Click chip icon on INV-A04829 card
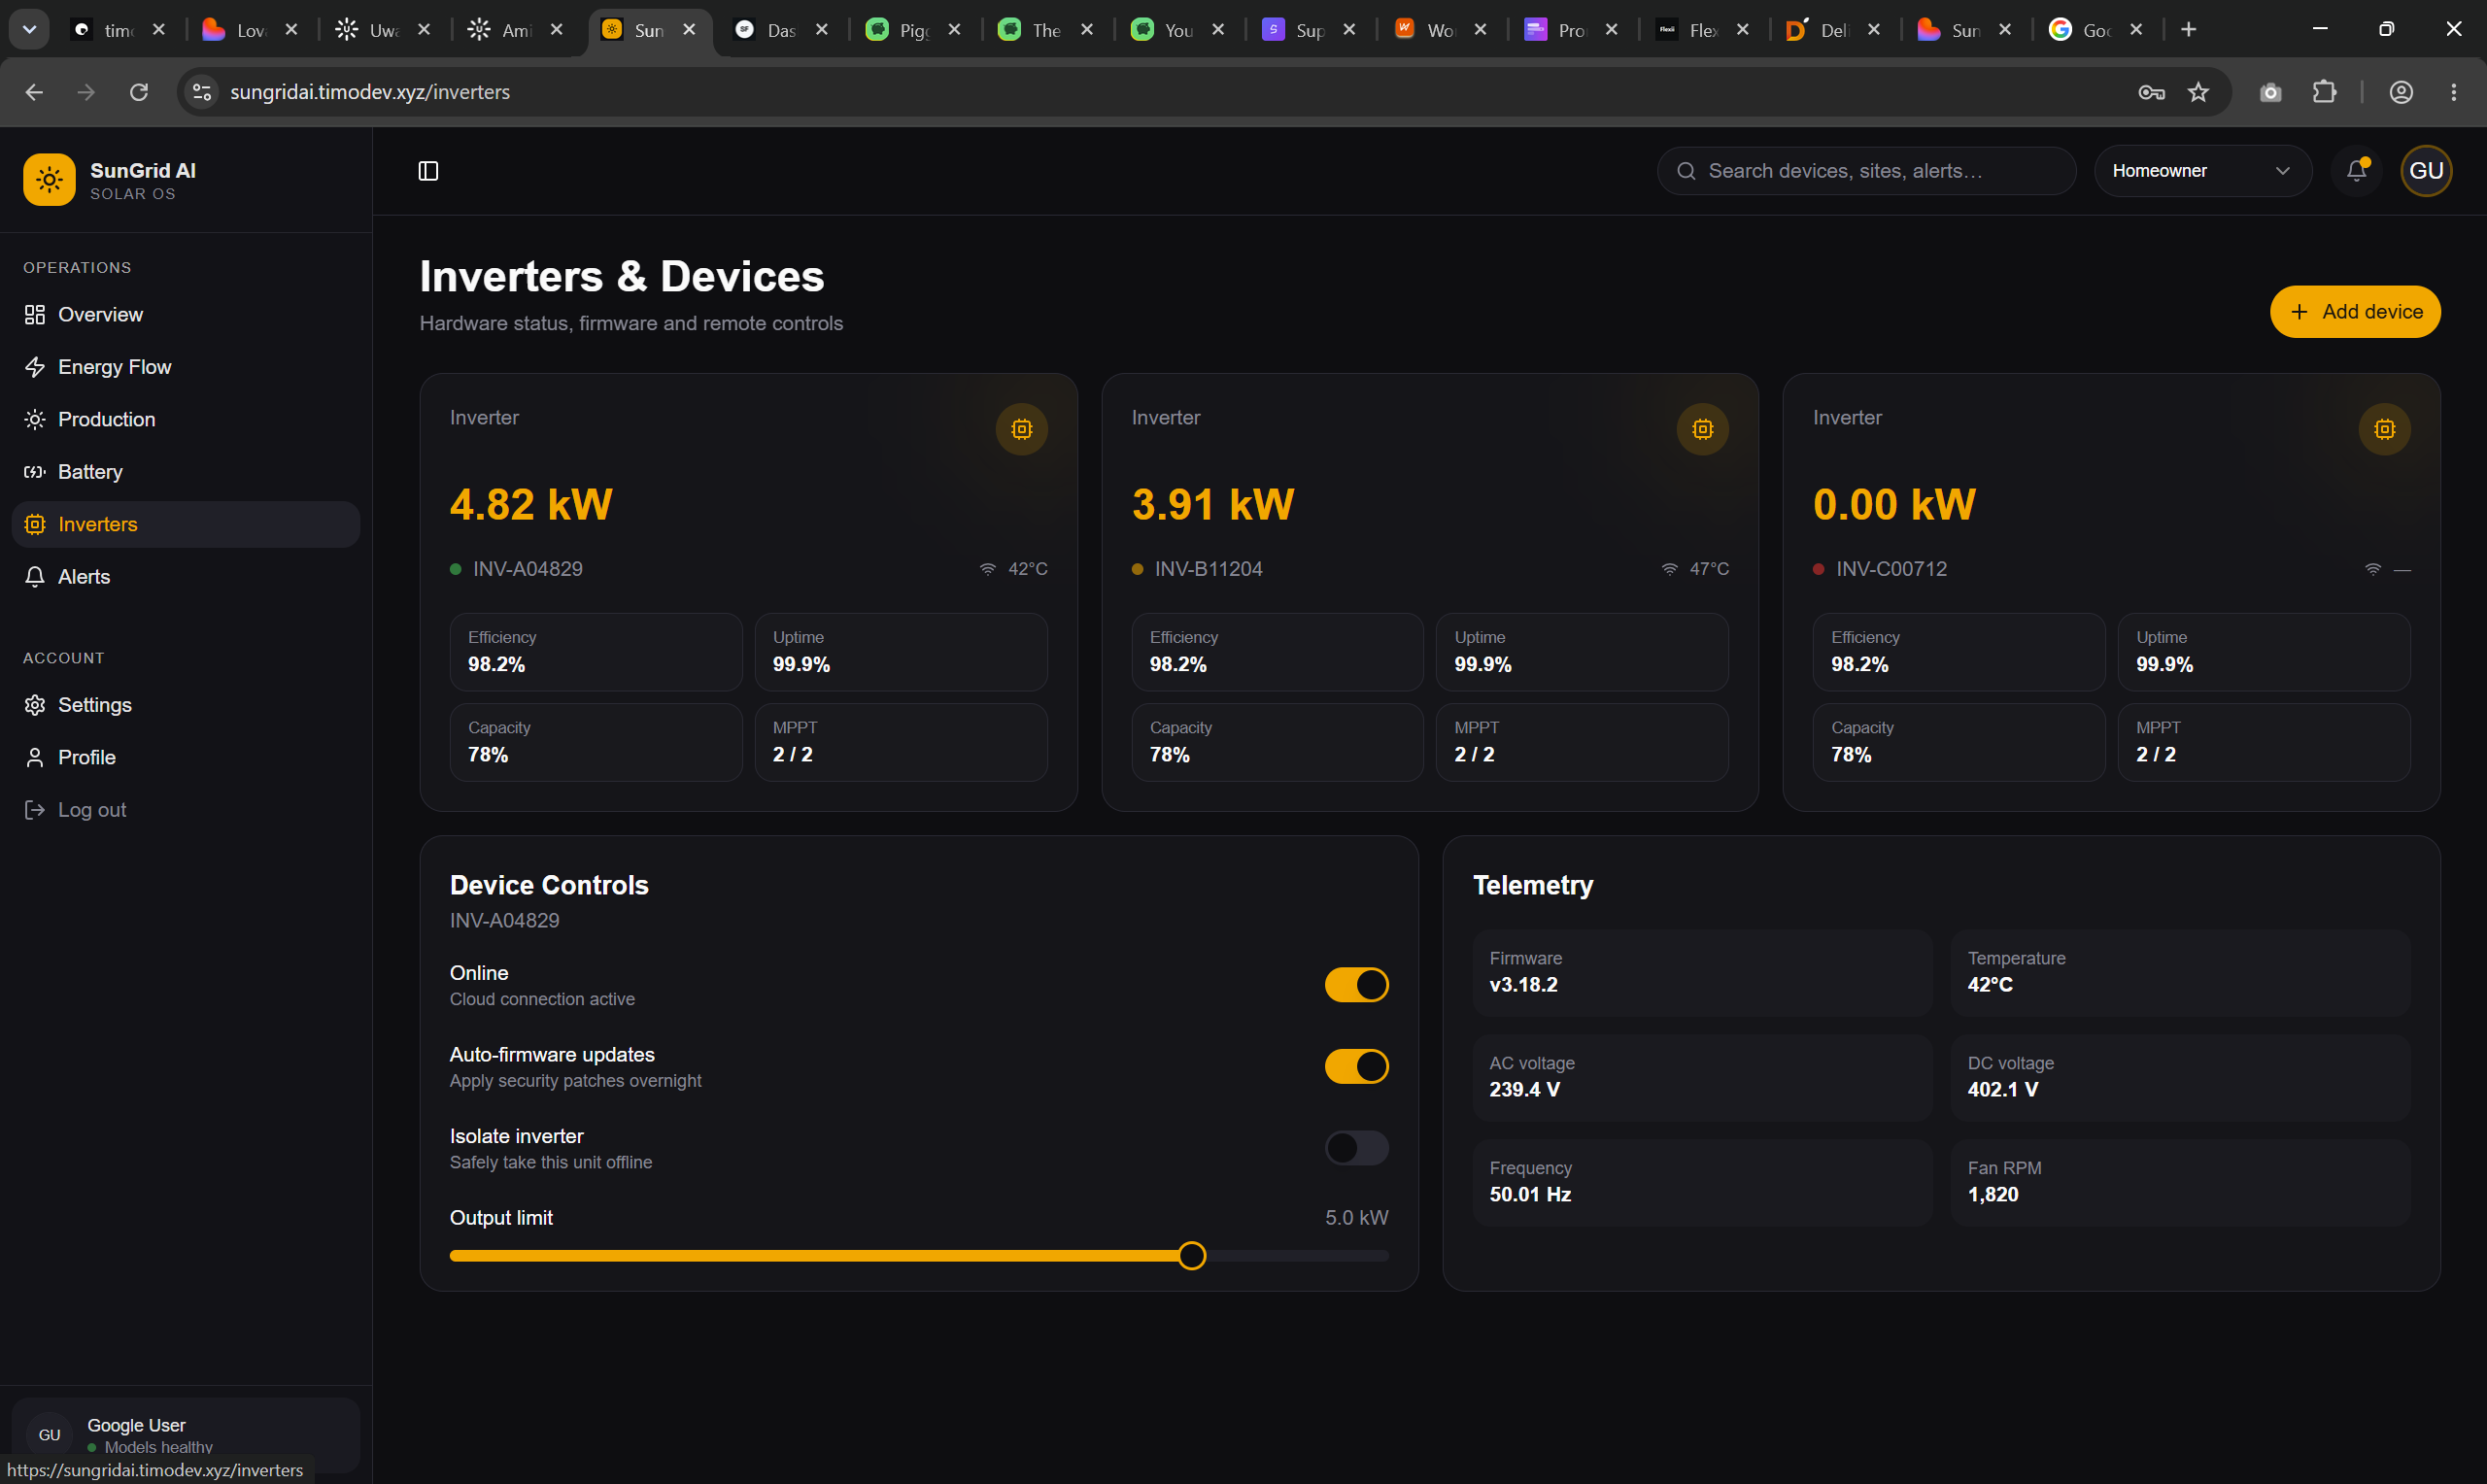The height and width of the screenshot is (1484, 2487). 1021,429
